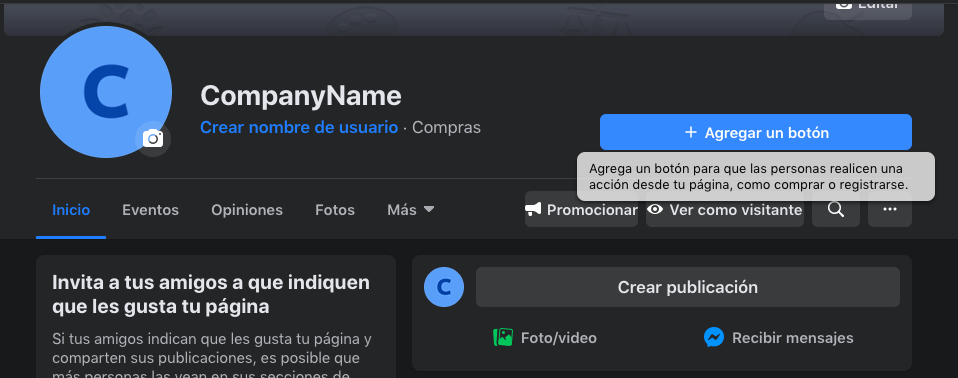958x378 pixels.
Task: Go to the Opiniones tab
Action: coord(247,210)
